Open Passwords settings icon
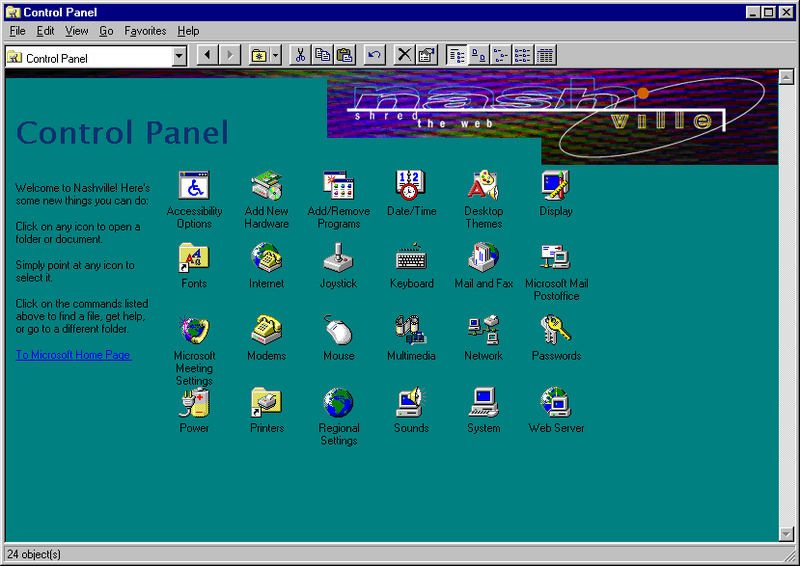The height and width of the screenshot is (566, 800). point(556,331)
